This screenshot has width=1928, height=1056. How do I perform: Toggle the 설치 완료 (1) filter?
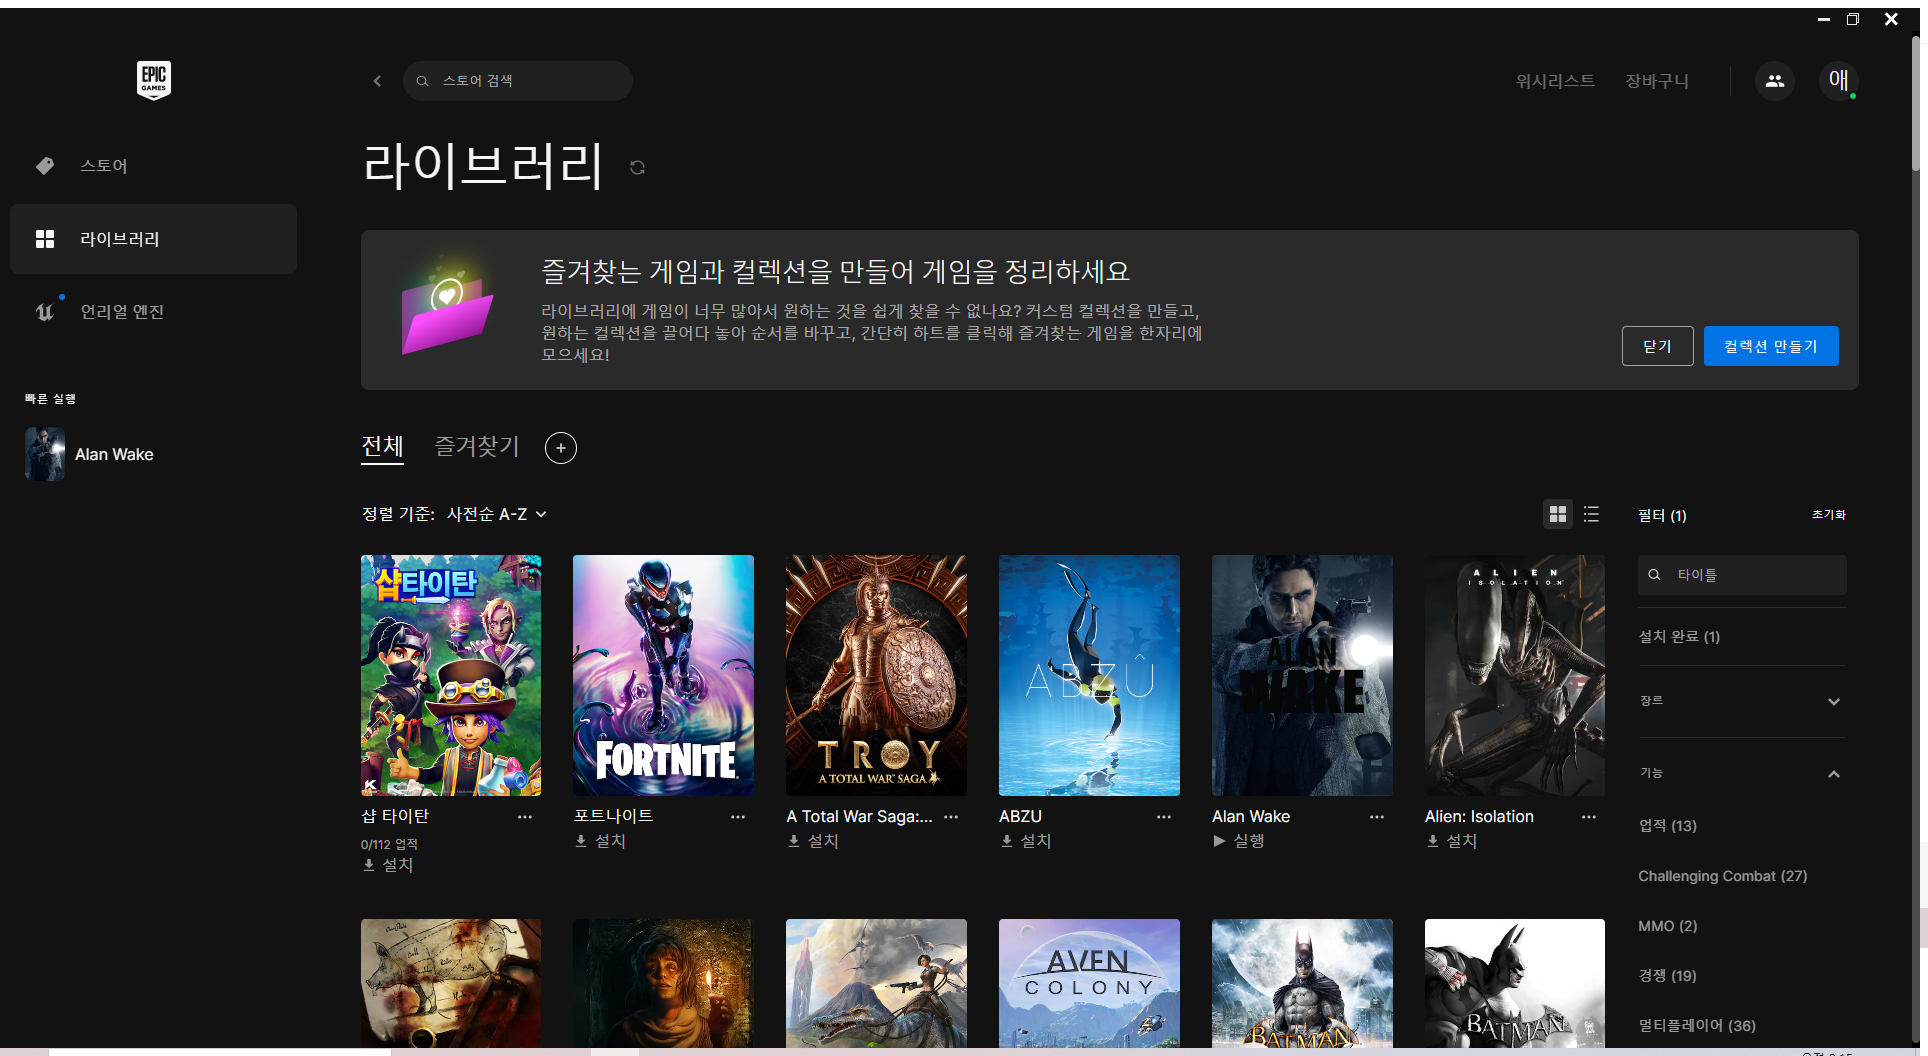(1679, 637)
